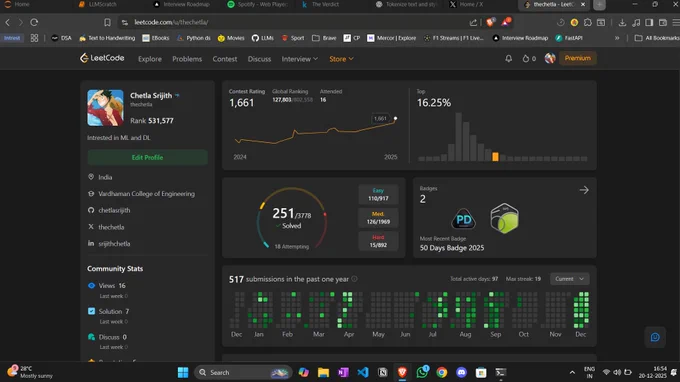680x382 pixels.
Task: Click the Easy 110/917 stat box
Action: (x=378, y=194)
